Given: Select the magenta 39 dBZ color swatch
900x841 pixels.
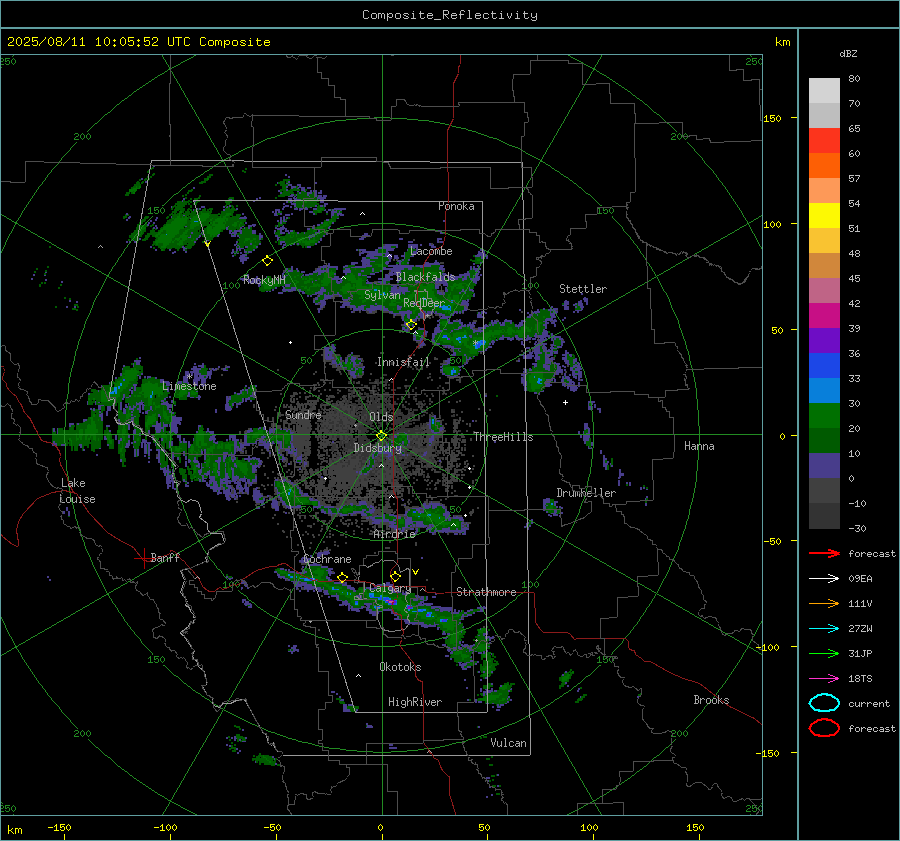Looking at the screenshot, I should point(824,315).
